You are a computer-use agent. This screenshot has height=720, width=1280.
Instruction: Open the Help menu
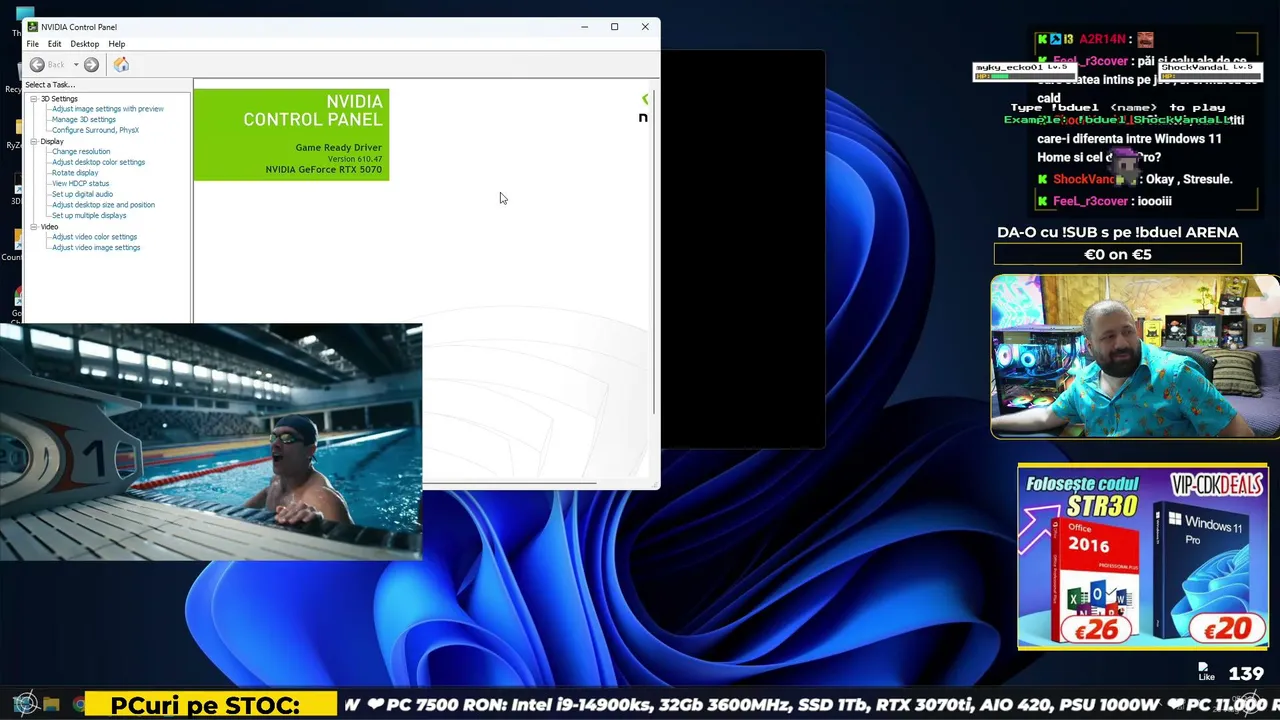pos(117,44)
